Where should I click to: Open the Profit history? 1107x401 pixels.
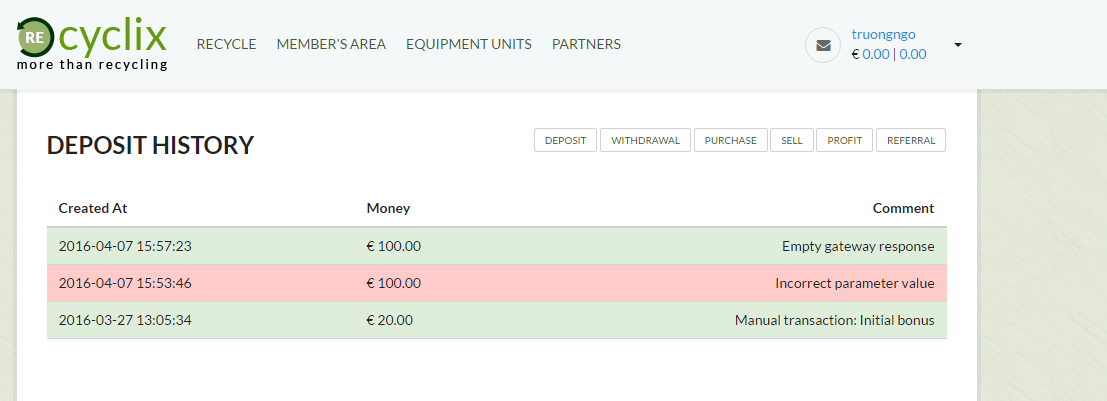(x=844, y=141)
